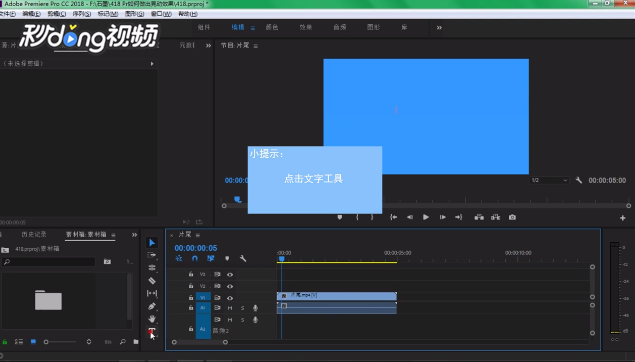Select the Razor tool

(152, 281)
